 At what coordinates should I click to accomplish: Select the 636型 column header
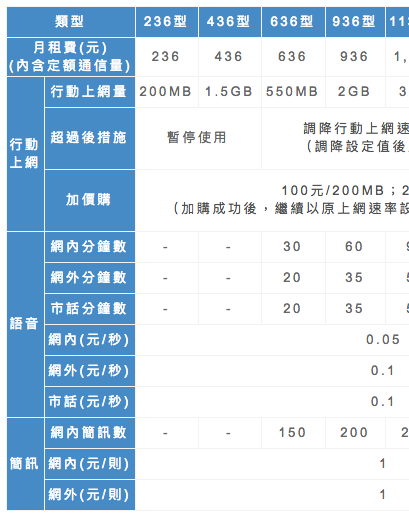pos(293,22)
